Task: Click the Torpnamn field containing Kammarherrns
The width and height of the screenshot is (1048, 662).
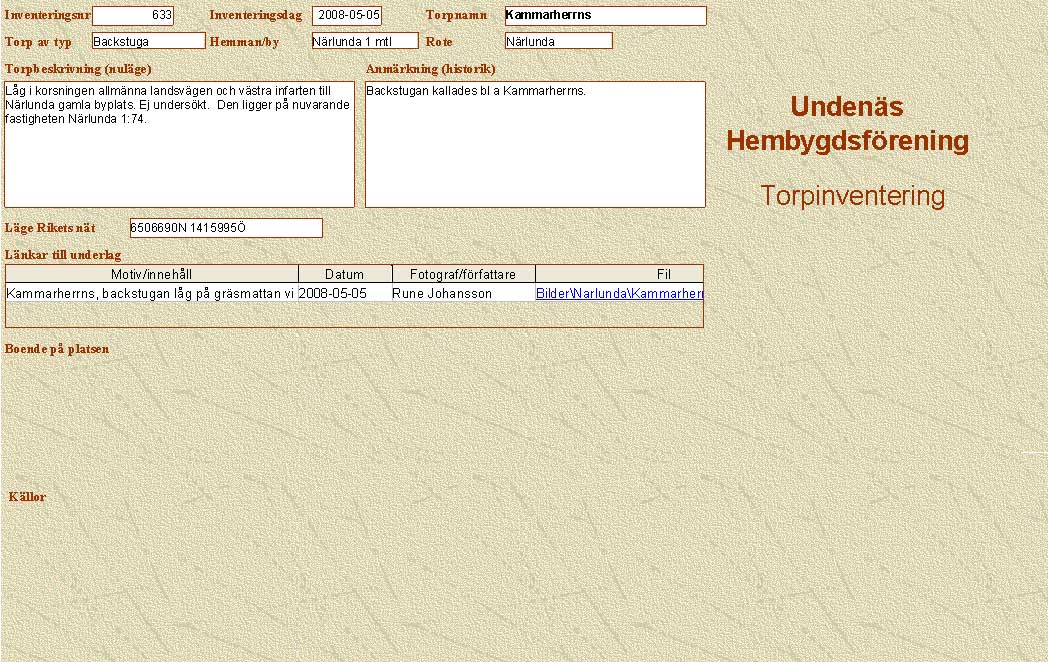Action: click(x=605, y=16)
